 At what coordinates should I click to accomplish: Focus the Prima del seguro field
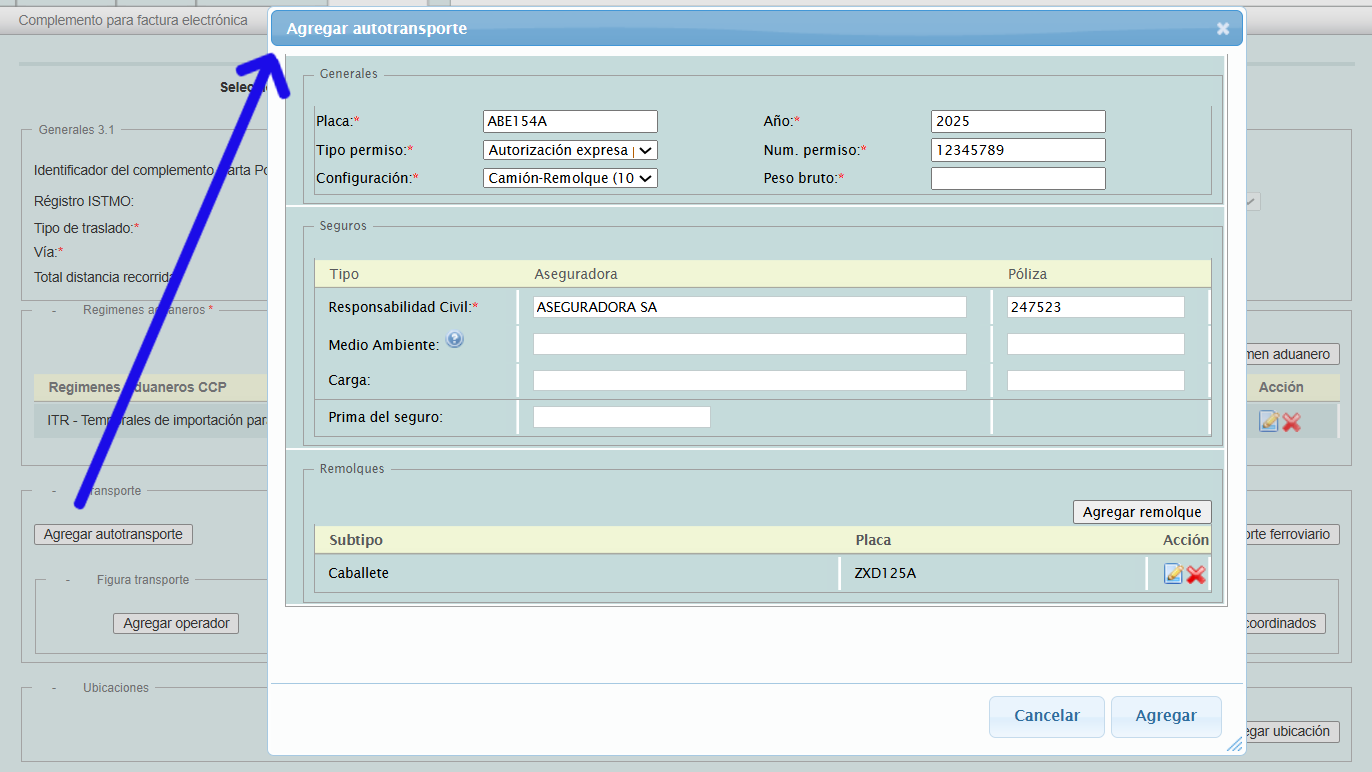[x=621, y=417]
